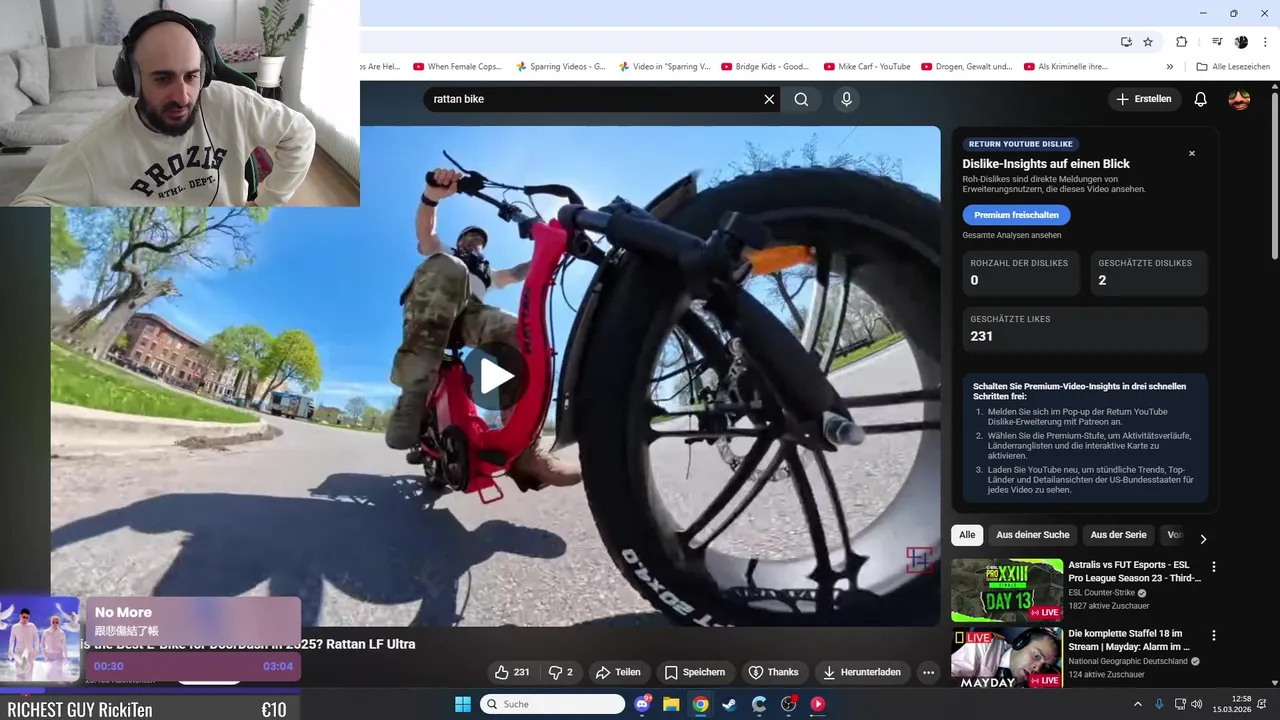Screen dimensions: 1280x720
Task: Open the Alle Lesezeichen folder
Action: pos(1233,67)
